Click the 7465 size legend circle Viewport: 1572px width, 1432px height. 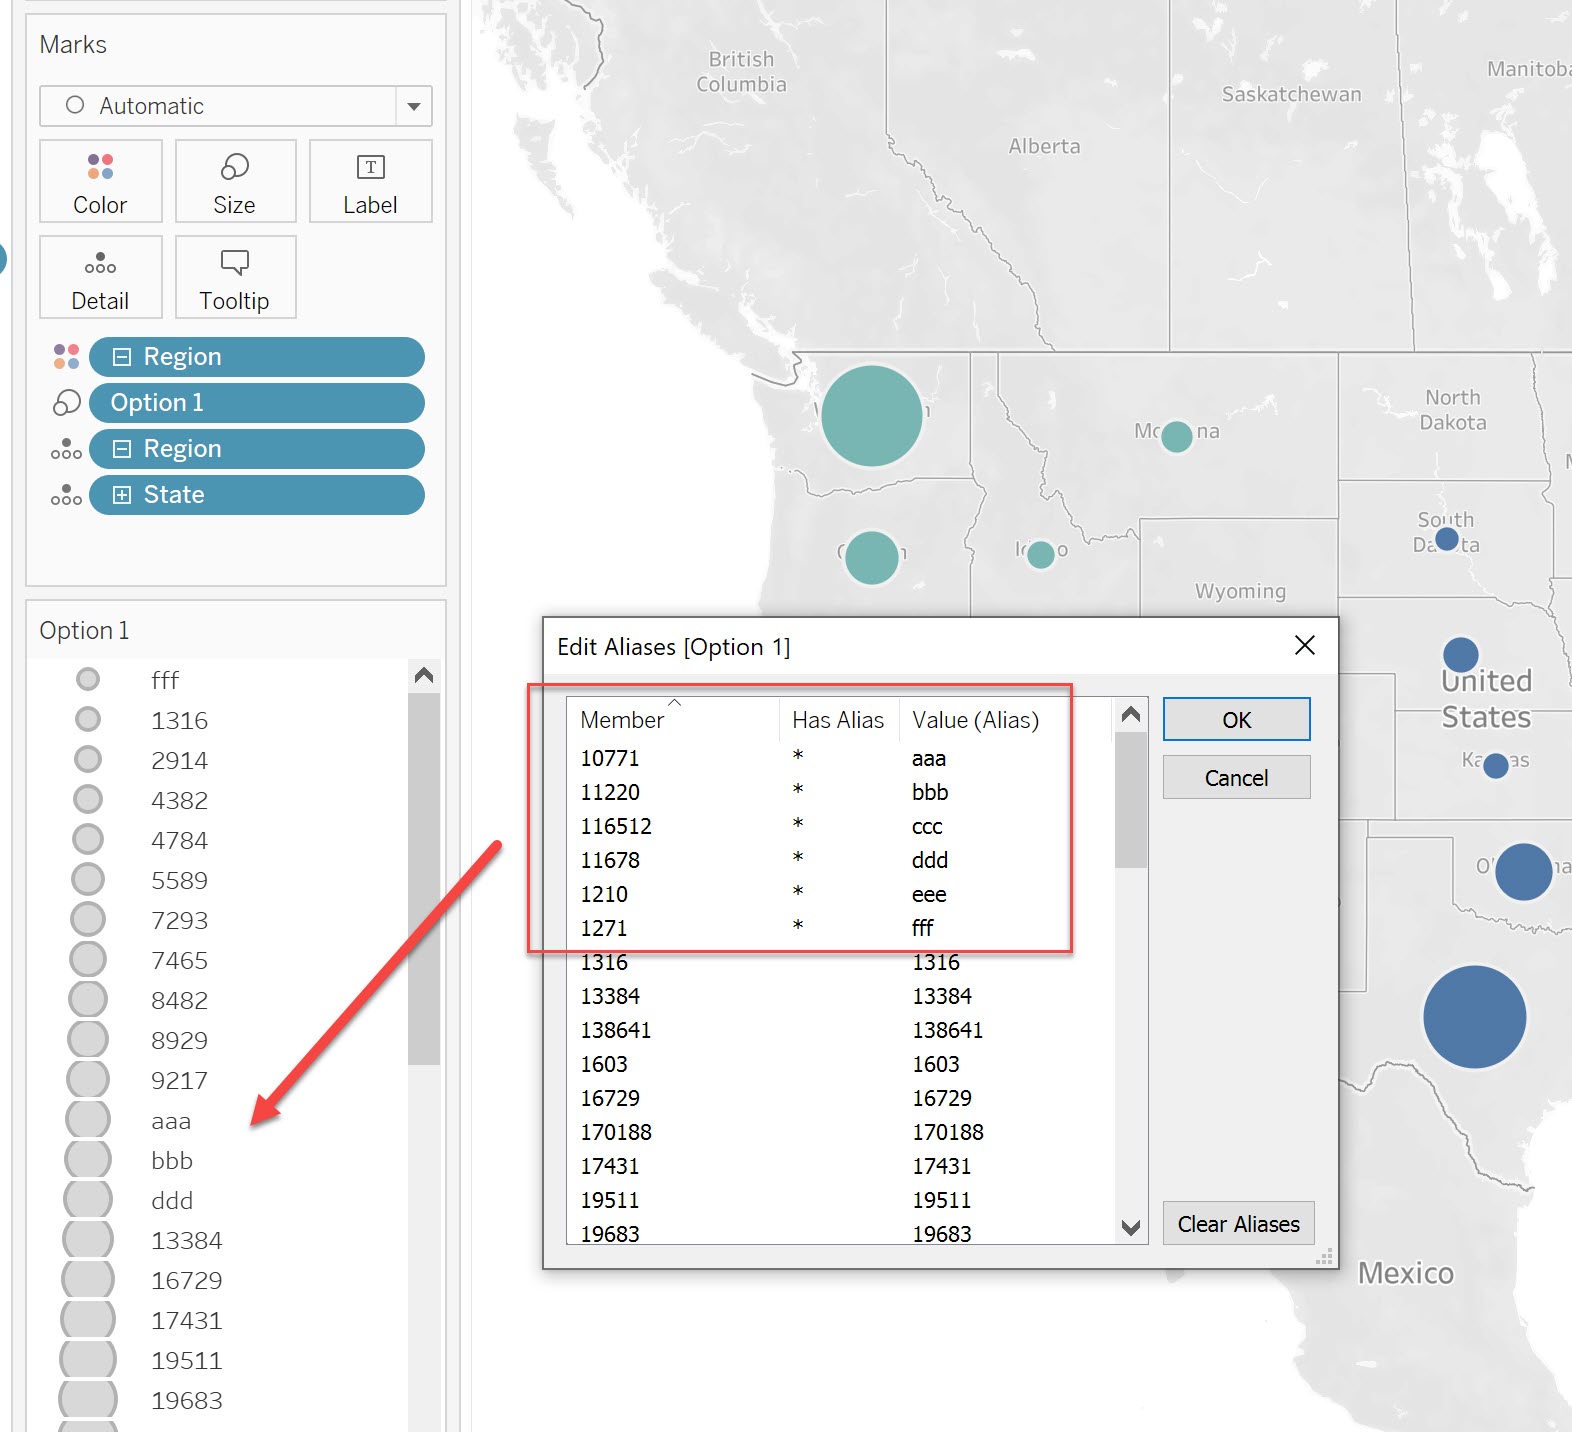click(x=88, y=960)
